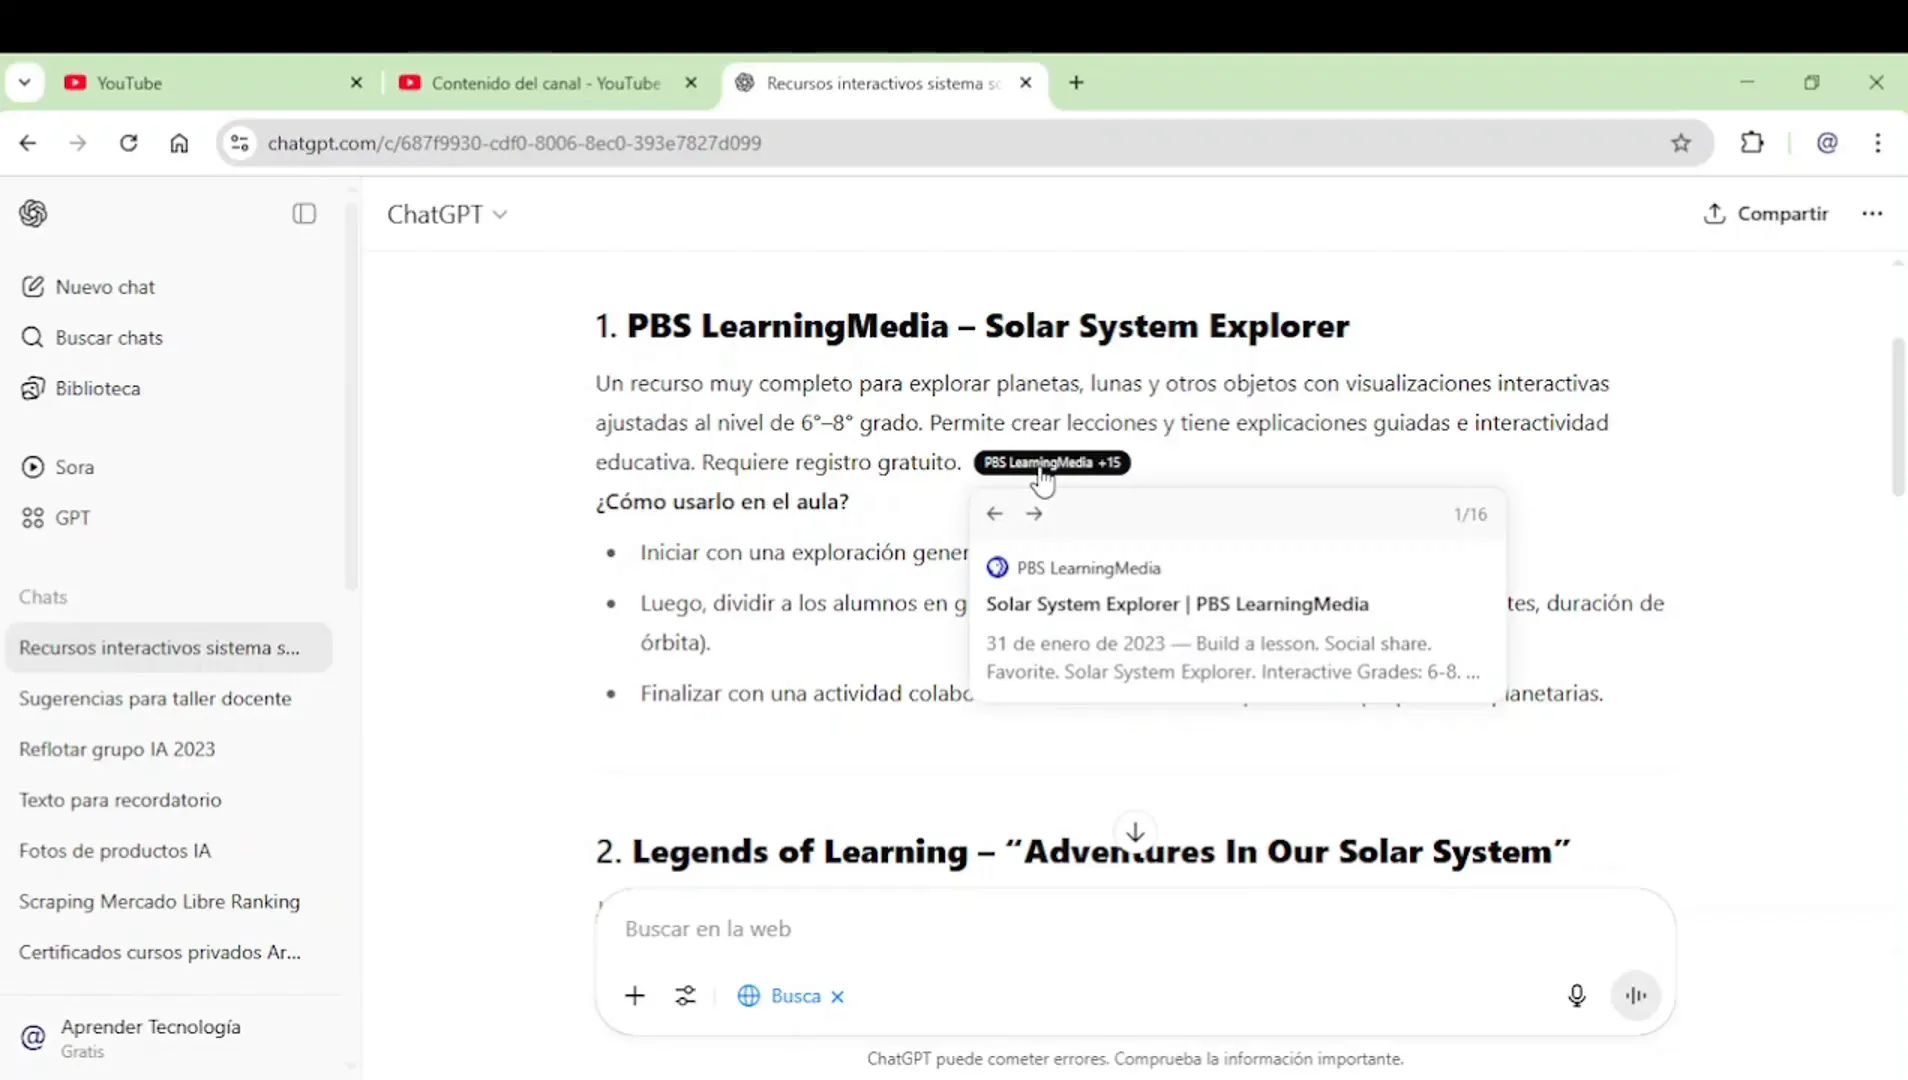Toggle the PBS LearningMedia +15 sources pill
The image size is (1908, 1080).
[1051, 462]
